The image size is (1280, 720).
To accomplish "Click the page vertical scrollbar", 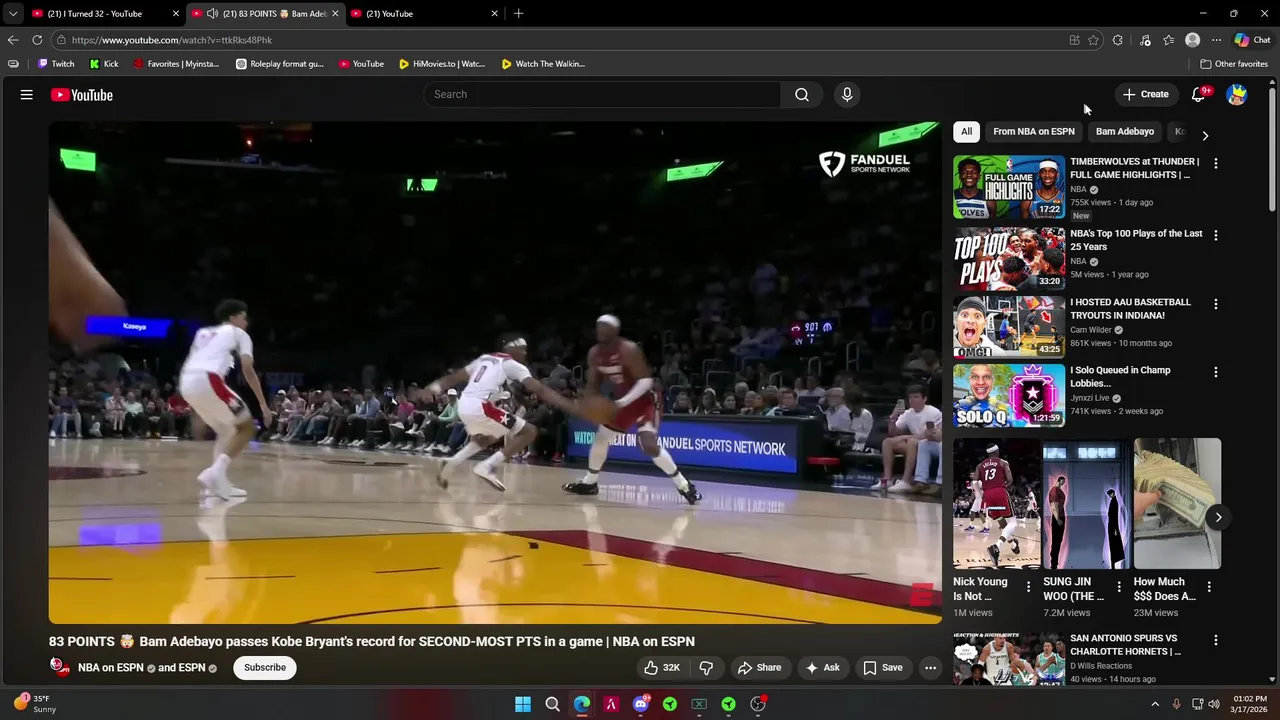I will pos(1272,150).
